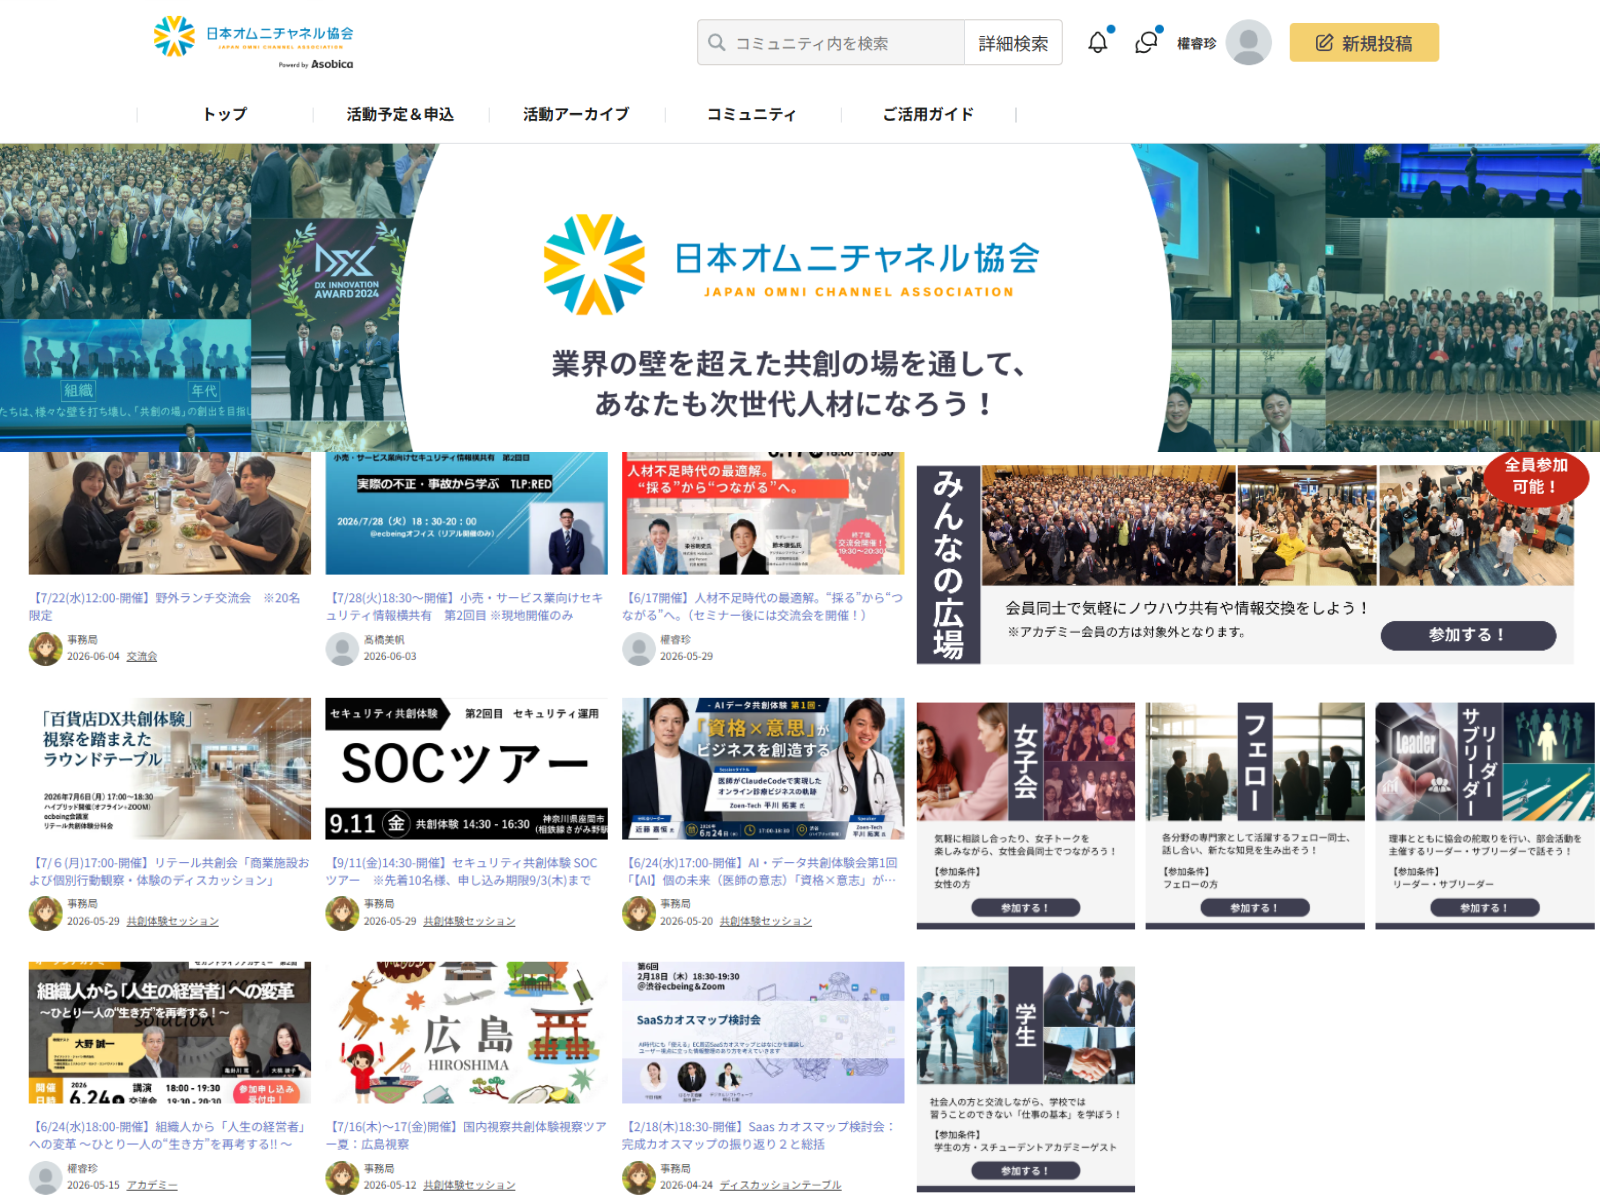The image size is (1600, 1200).
Task: Open 7/16 国内視察共創体験視察ツアー link
Action: pyautogui.click(x=466, y=1135)
